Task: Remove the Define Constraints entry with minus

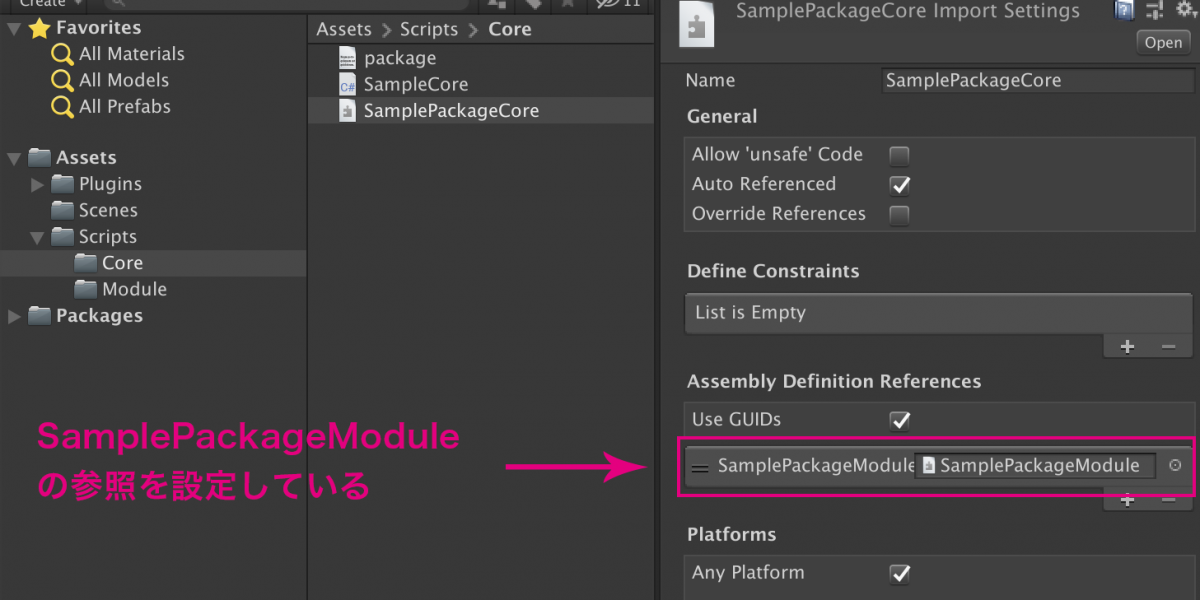Action: pyautogui.click(x=1168, y=346)
